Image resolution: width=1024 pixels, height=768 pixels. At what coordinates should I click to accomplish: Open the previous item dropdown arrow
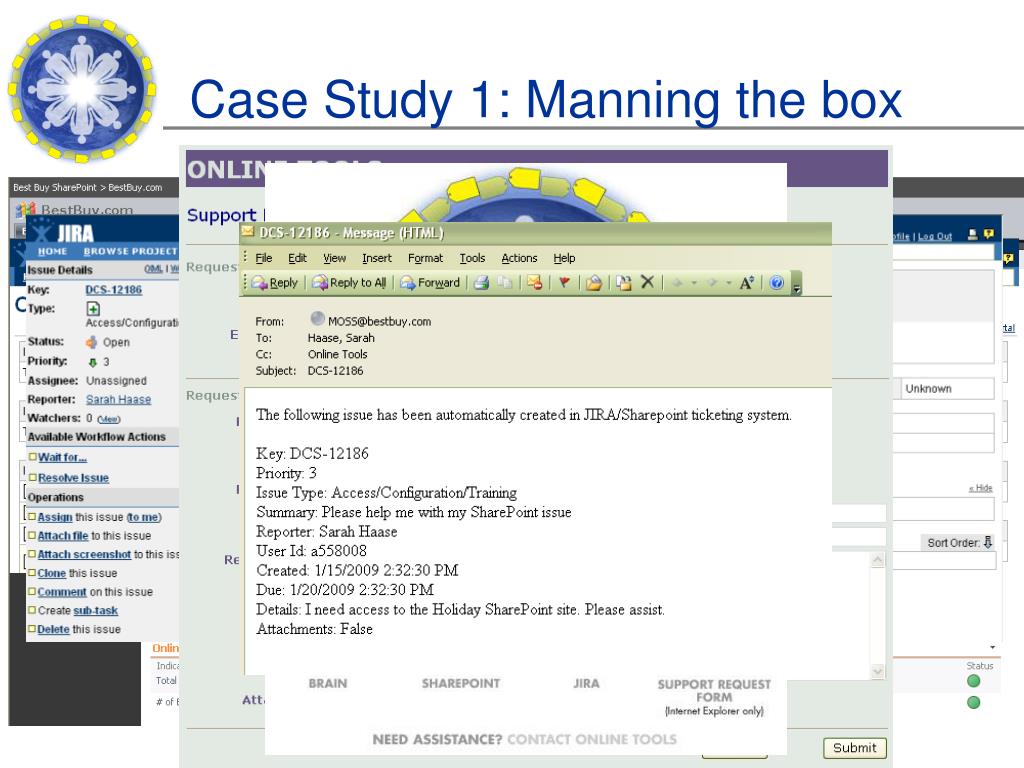(x=694, y=283)
